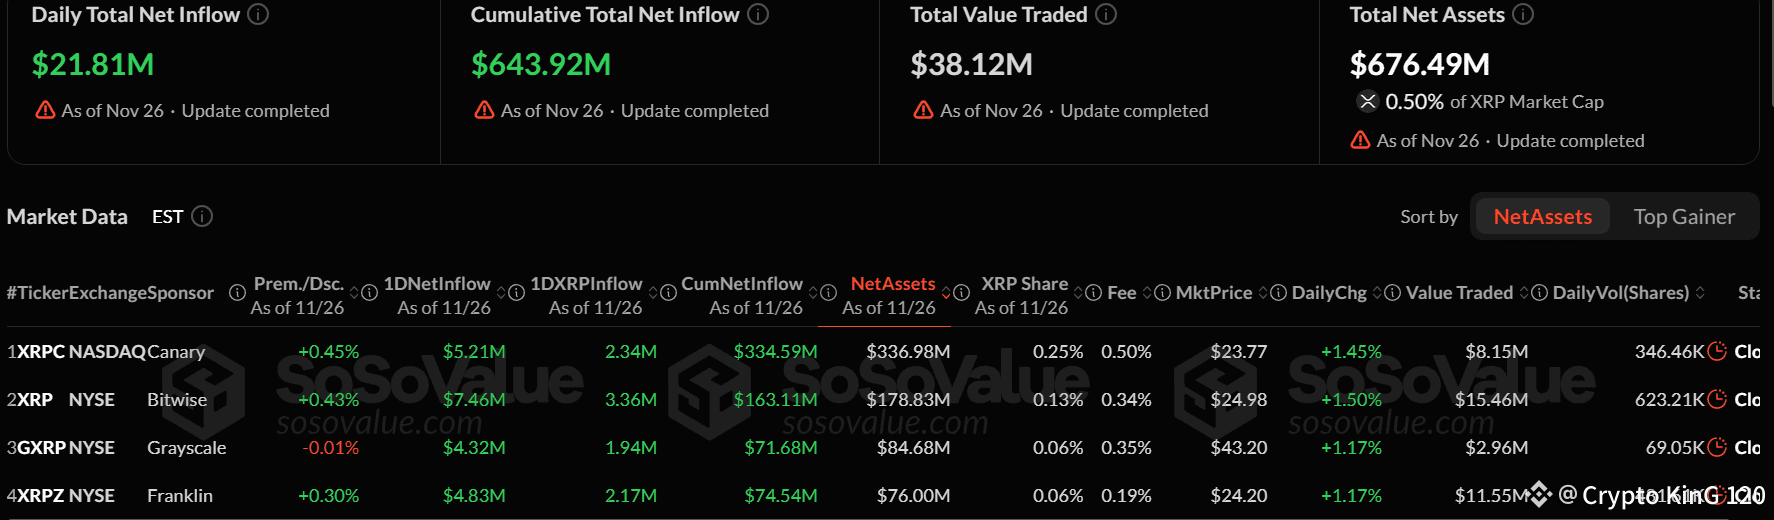Sort table by 1DNetInflow column arrows
The width and height of the screenshot is (1774, 520).
[501, 293]
